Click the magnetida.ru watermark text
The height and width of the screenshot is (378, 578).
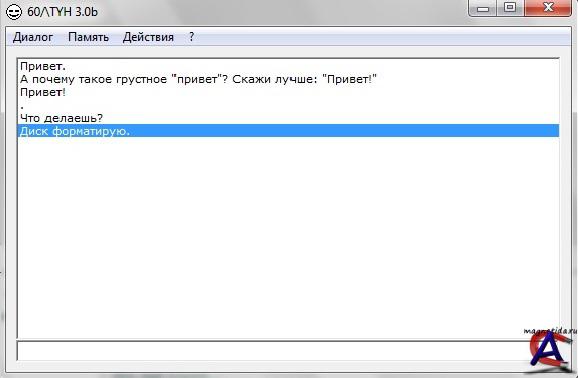click(550, 331)
